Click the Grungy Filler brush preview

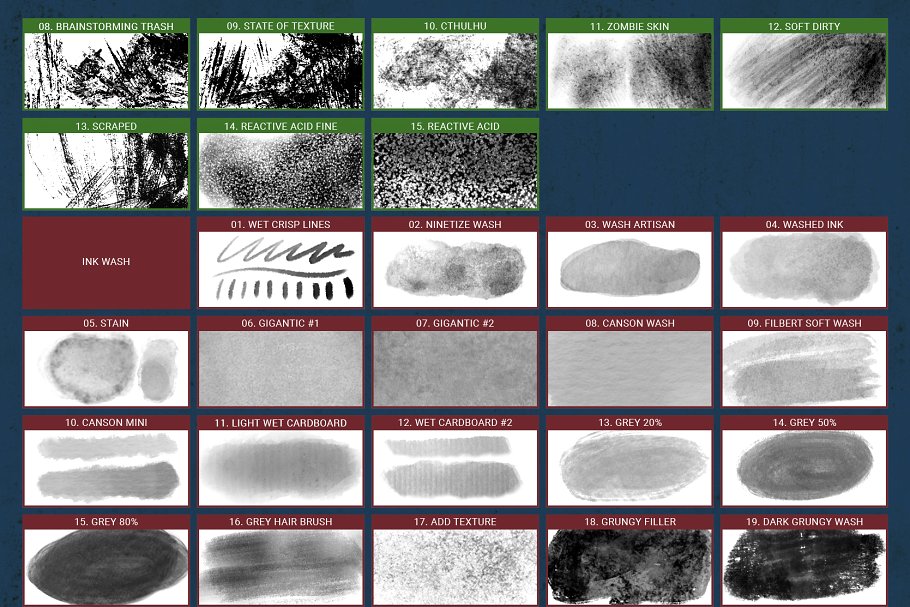pyautogui.click(x=629, y=566)
